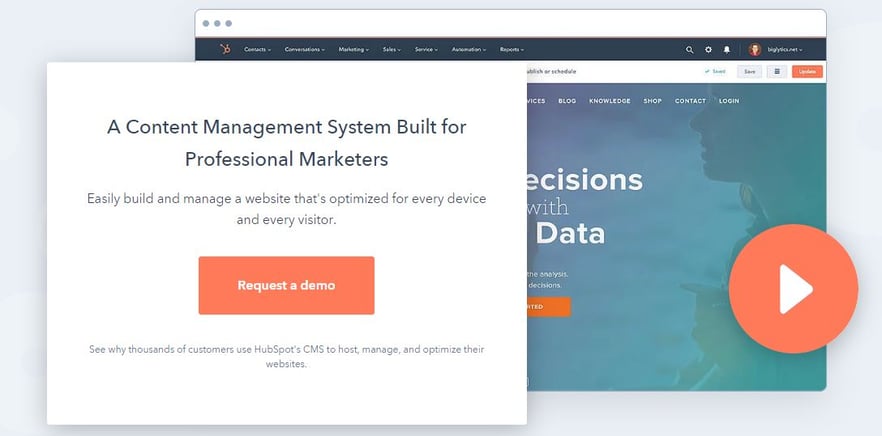Select the BLOG navigation item

click(x=567, y=101)
